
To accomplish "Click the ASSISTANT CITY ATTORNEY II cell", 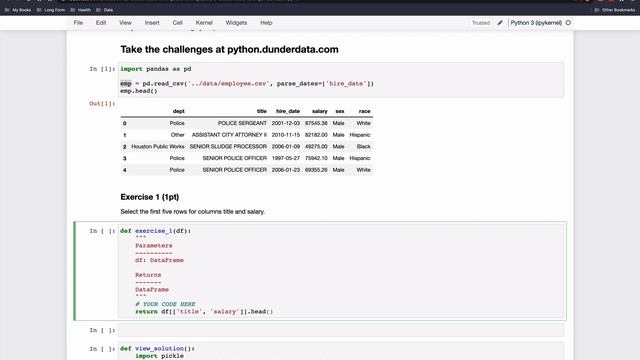I will coord(229,135).
